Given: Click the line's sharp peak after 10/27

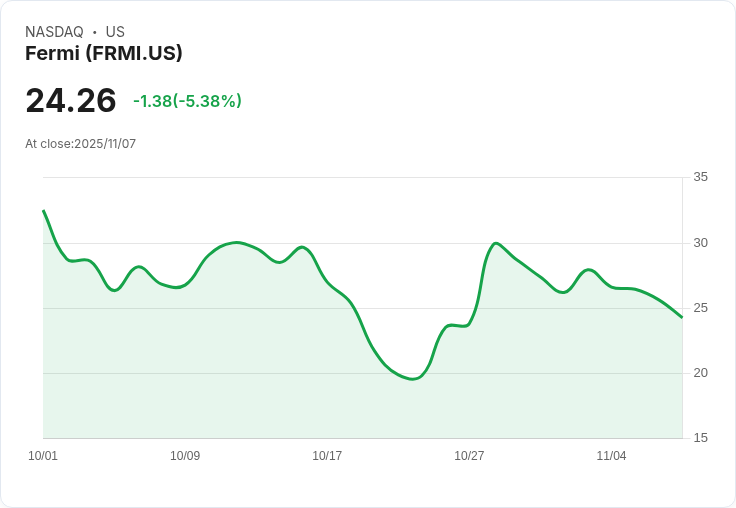Looking at the screenshot, I should tap(496, 243).
